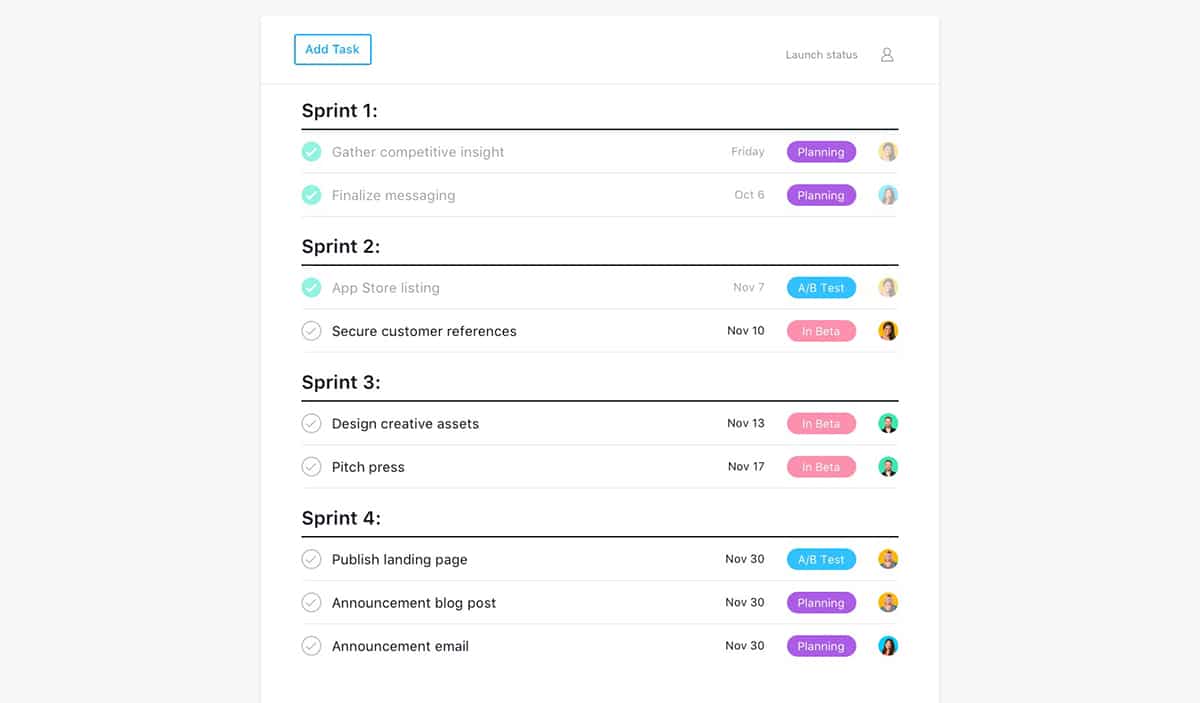This screenshot has height=703, width=1200.
Task: Open the Launch status link
Action: 821,55
